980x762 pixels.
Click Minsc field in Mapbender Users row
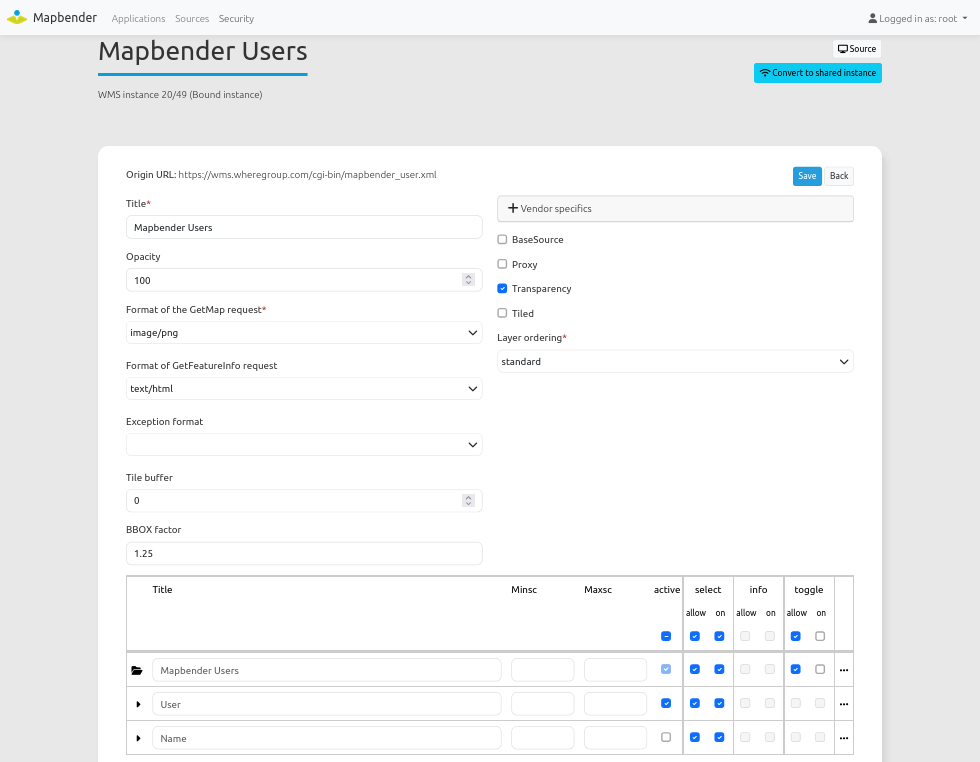542,670
